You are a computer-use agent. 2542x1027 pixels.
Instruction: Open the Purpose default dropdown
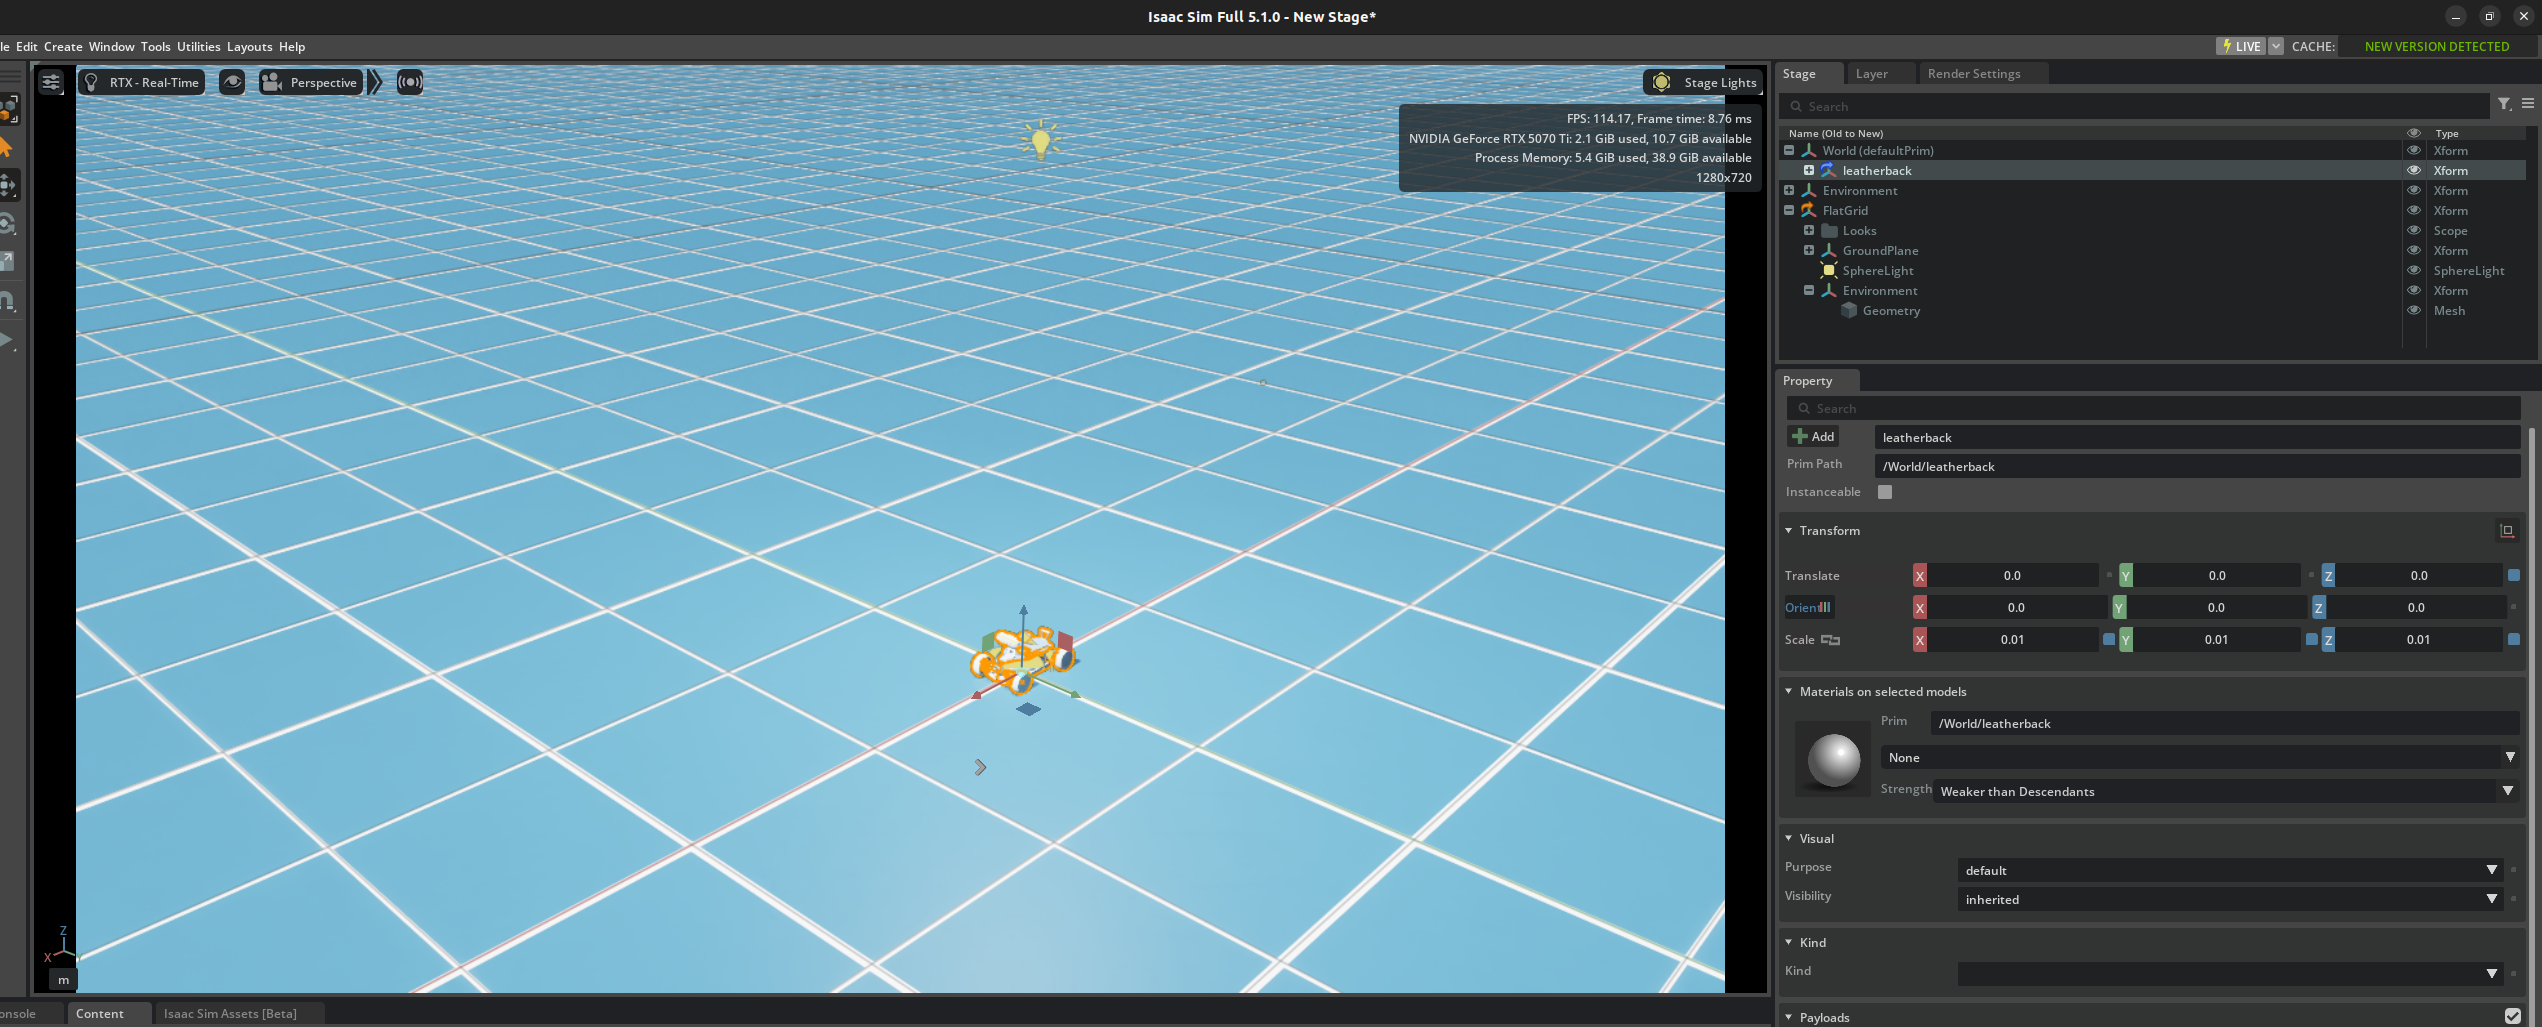point(2230,870)
